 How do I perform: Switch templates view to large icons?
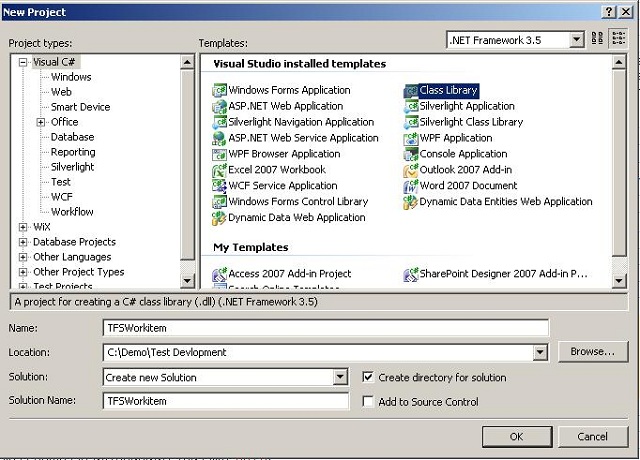[x=597, y=38]
